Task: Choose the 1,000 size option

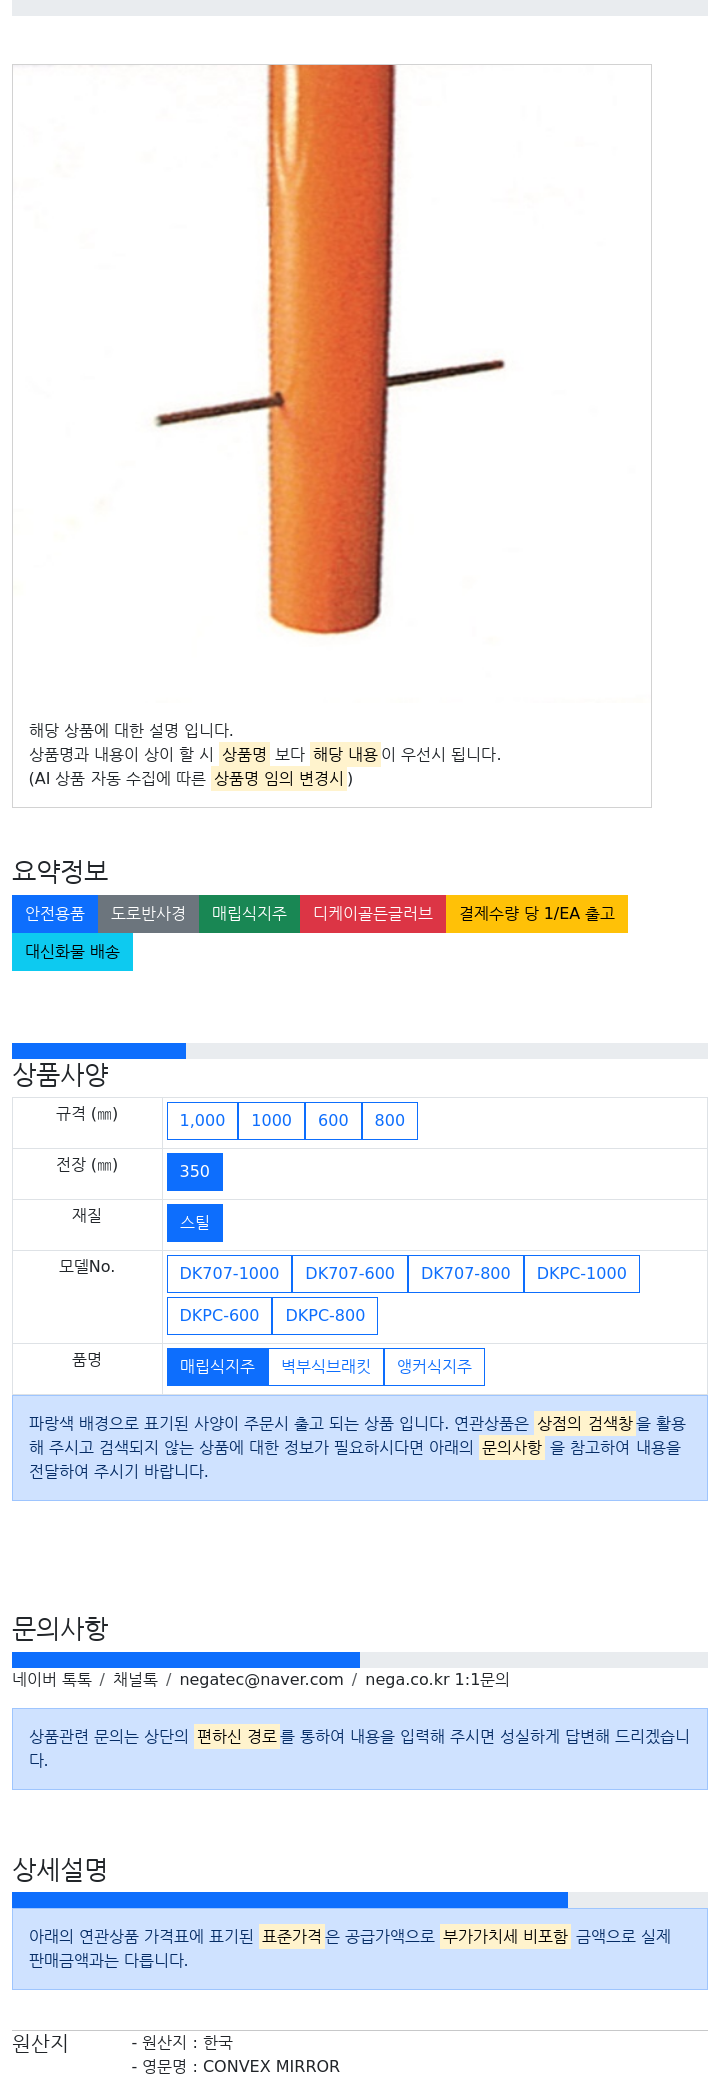Action: 202,1121
